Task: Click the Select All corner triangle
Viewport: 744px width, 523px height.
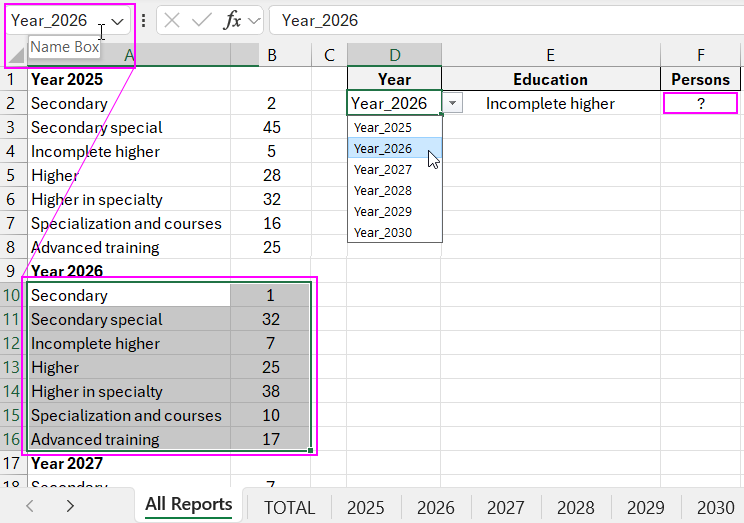Action: (16, 55)
